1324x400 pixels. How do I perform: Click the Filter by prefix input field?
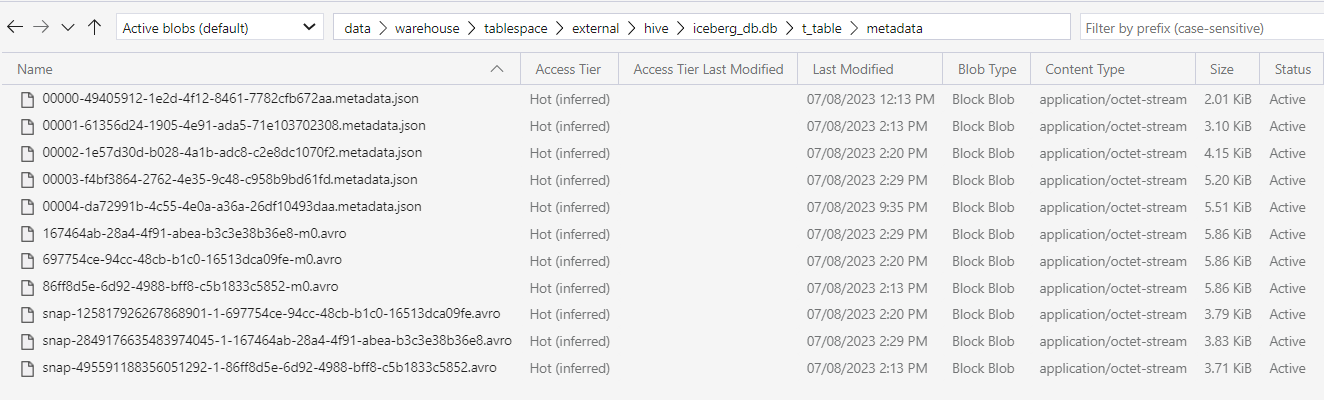(x=1201, y=28)
